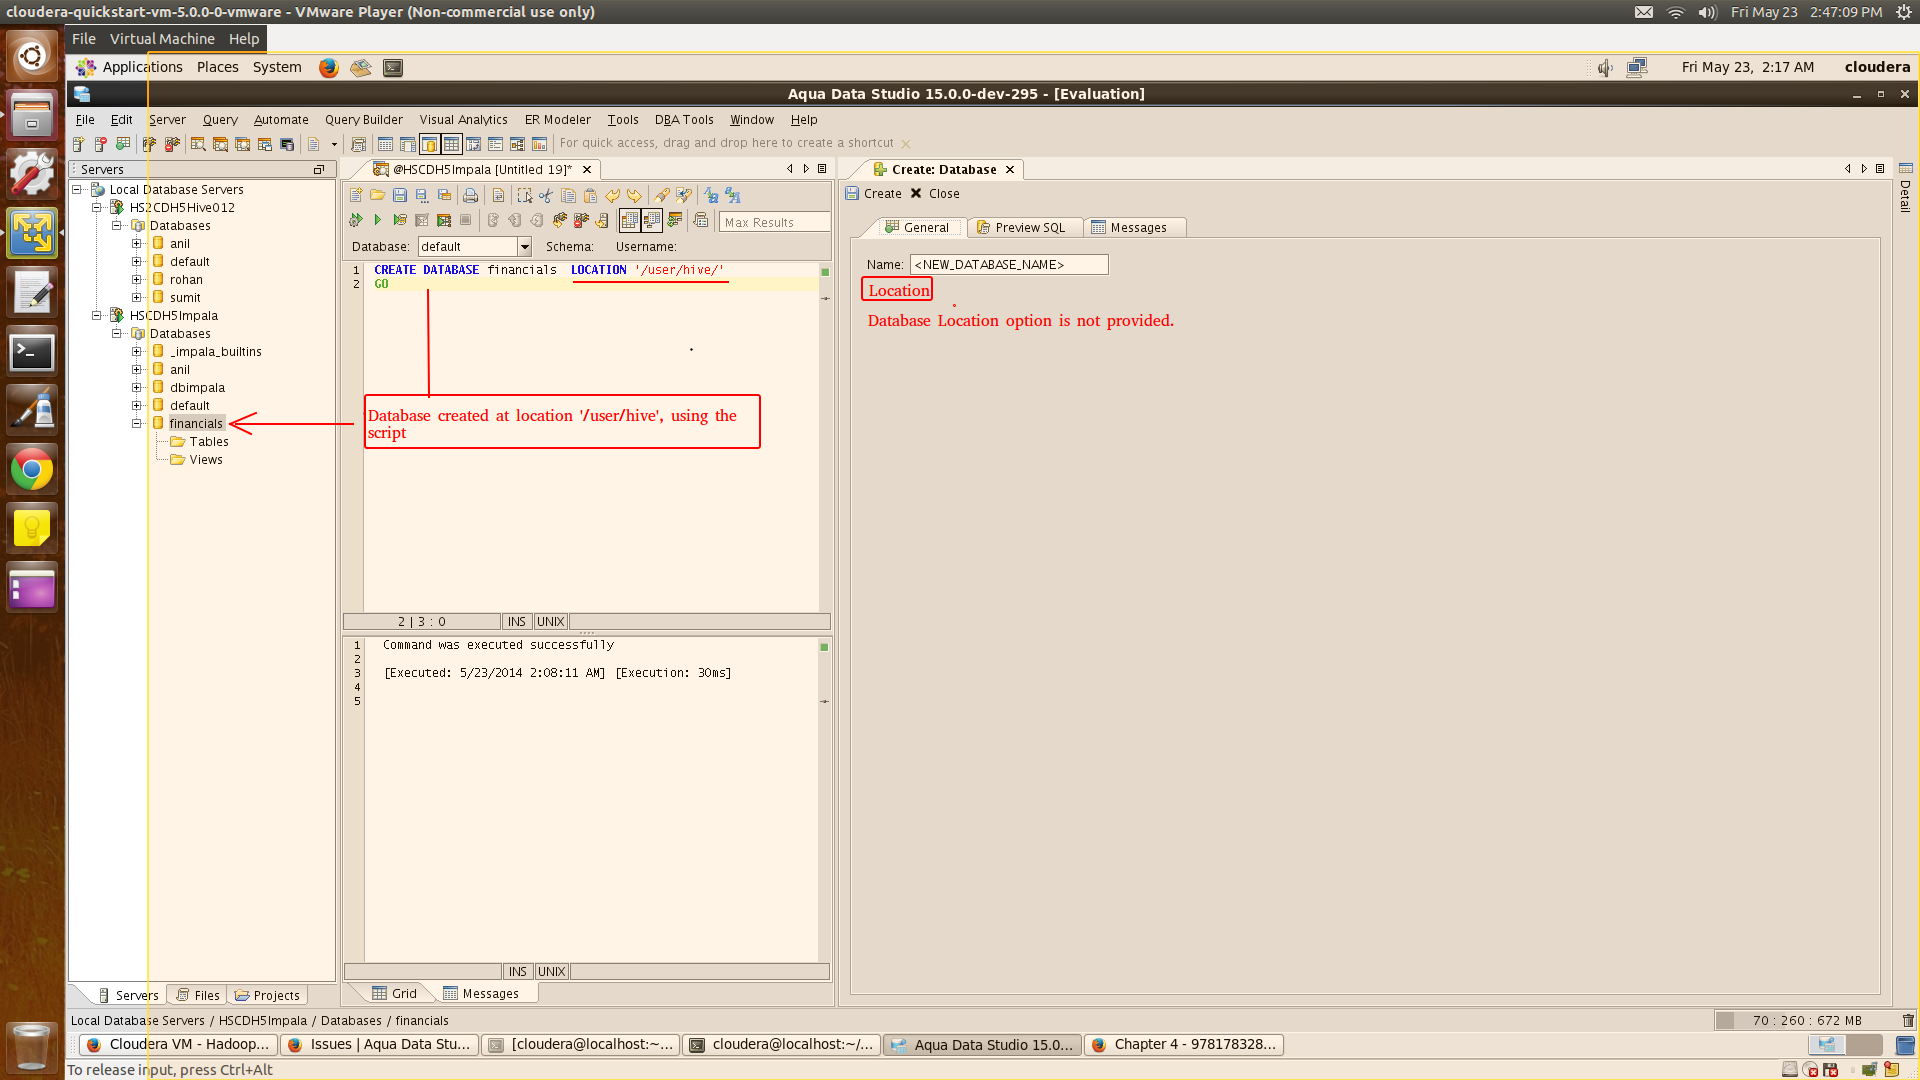Open the Query Analyzer magnifier icon in main toolbar
This screenshot has width=1920, height=1080.
198,144
